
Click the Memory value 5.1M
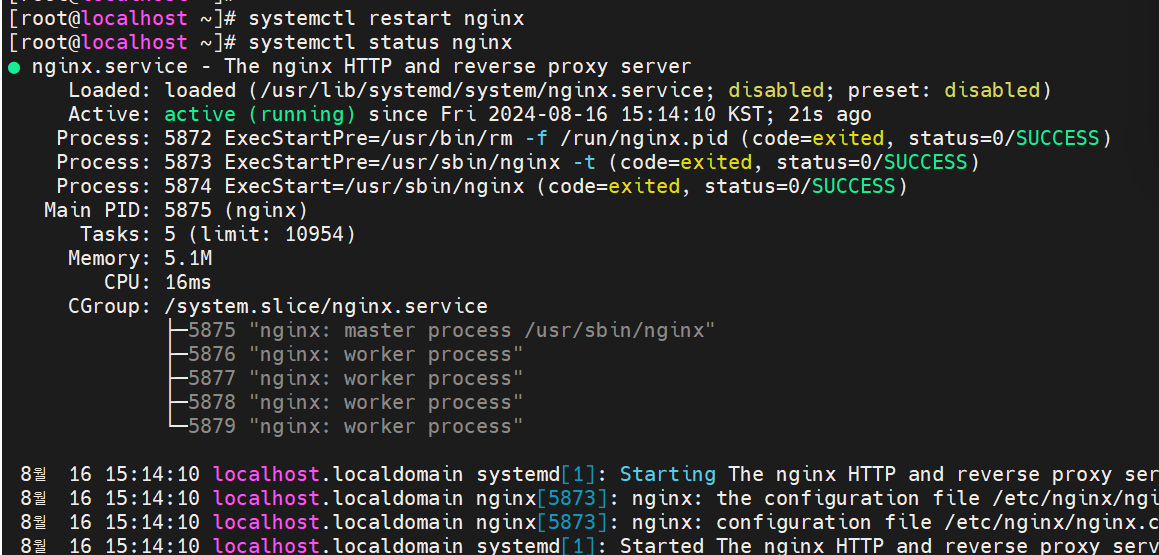point(188,259)
